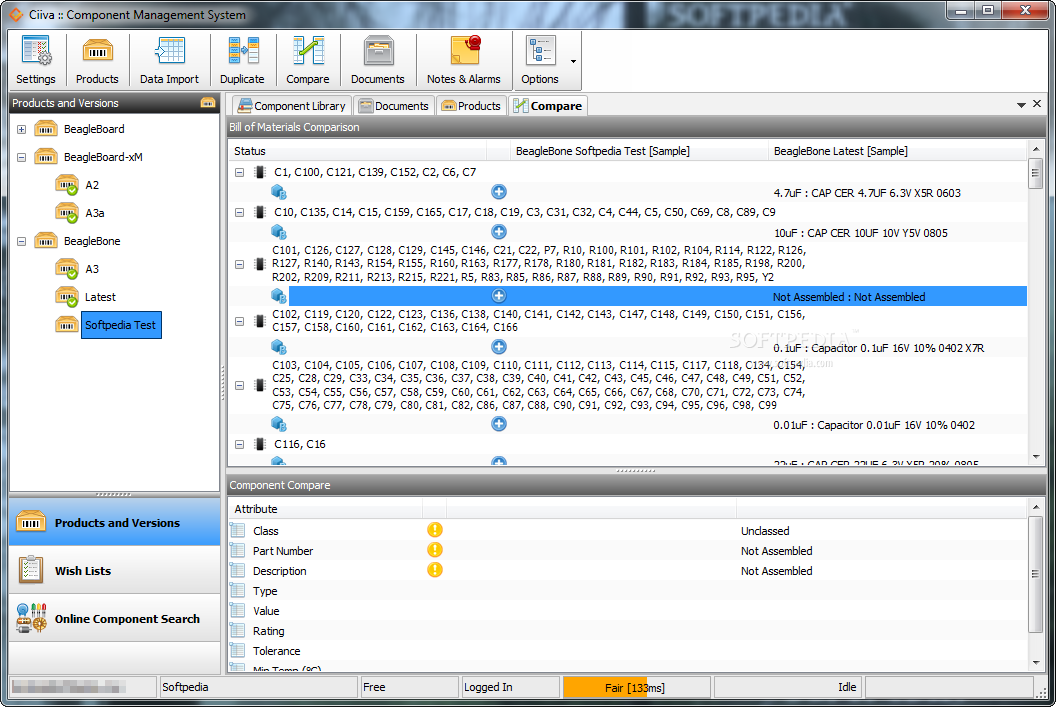Click plus icon in 10uF row
1056x707 pixels.
499,232
